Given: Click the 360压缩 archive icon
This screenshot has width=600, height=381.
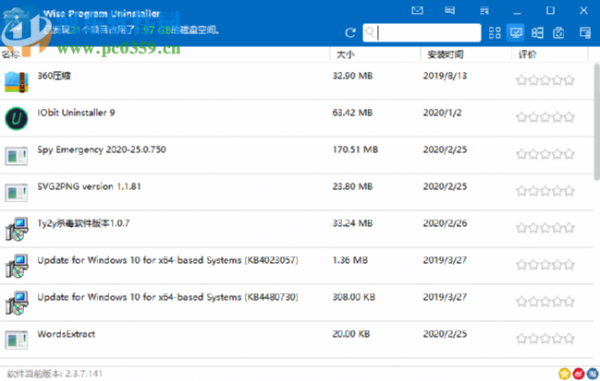Looking at the screenshot, I should 16,82.
